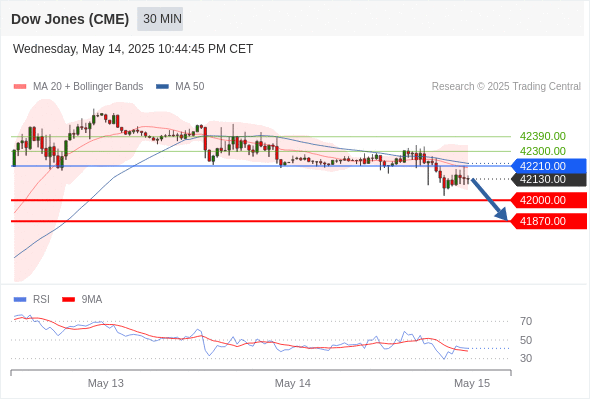Click the 30 MIN timeframe badge

coord(160,19)
